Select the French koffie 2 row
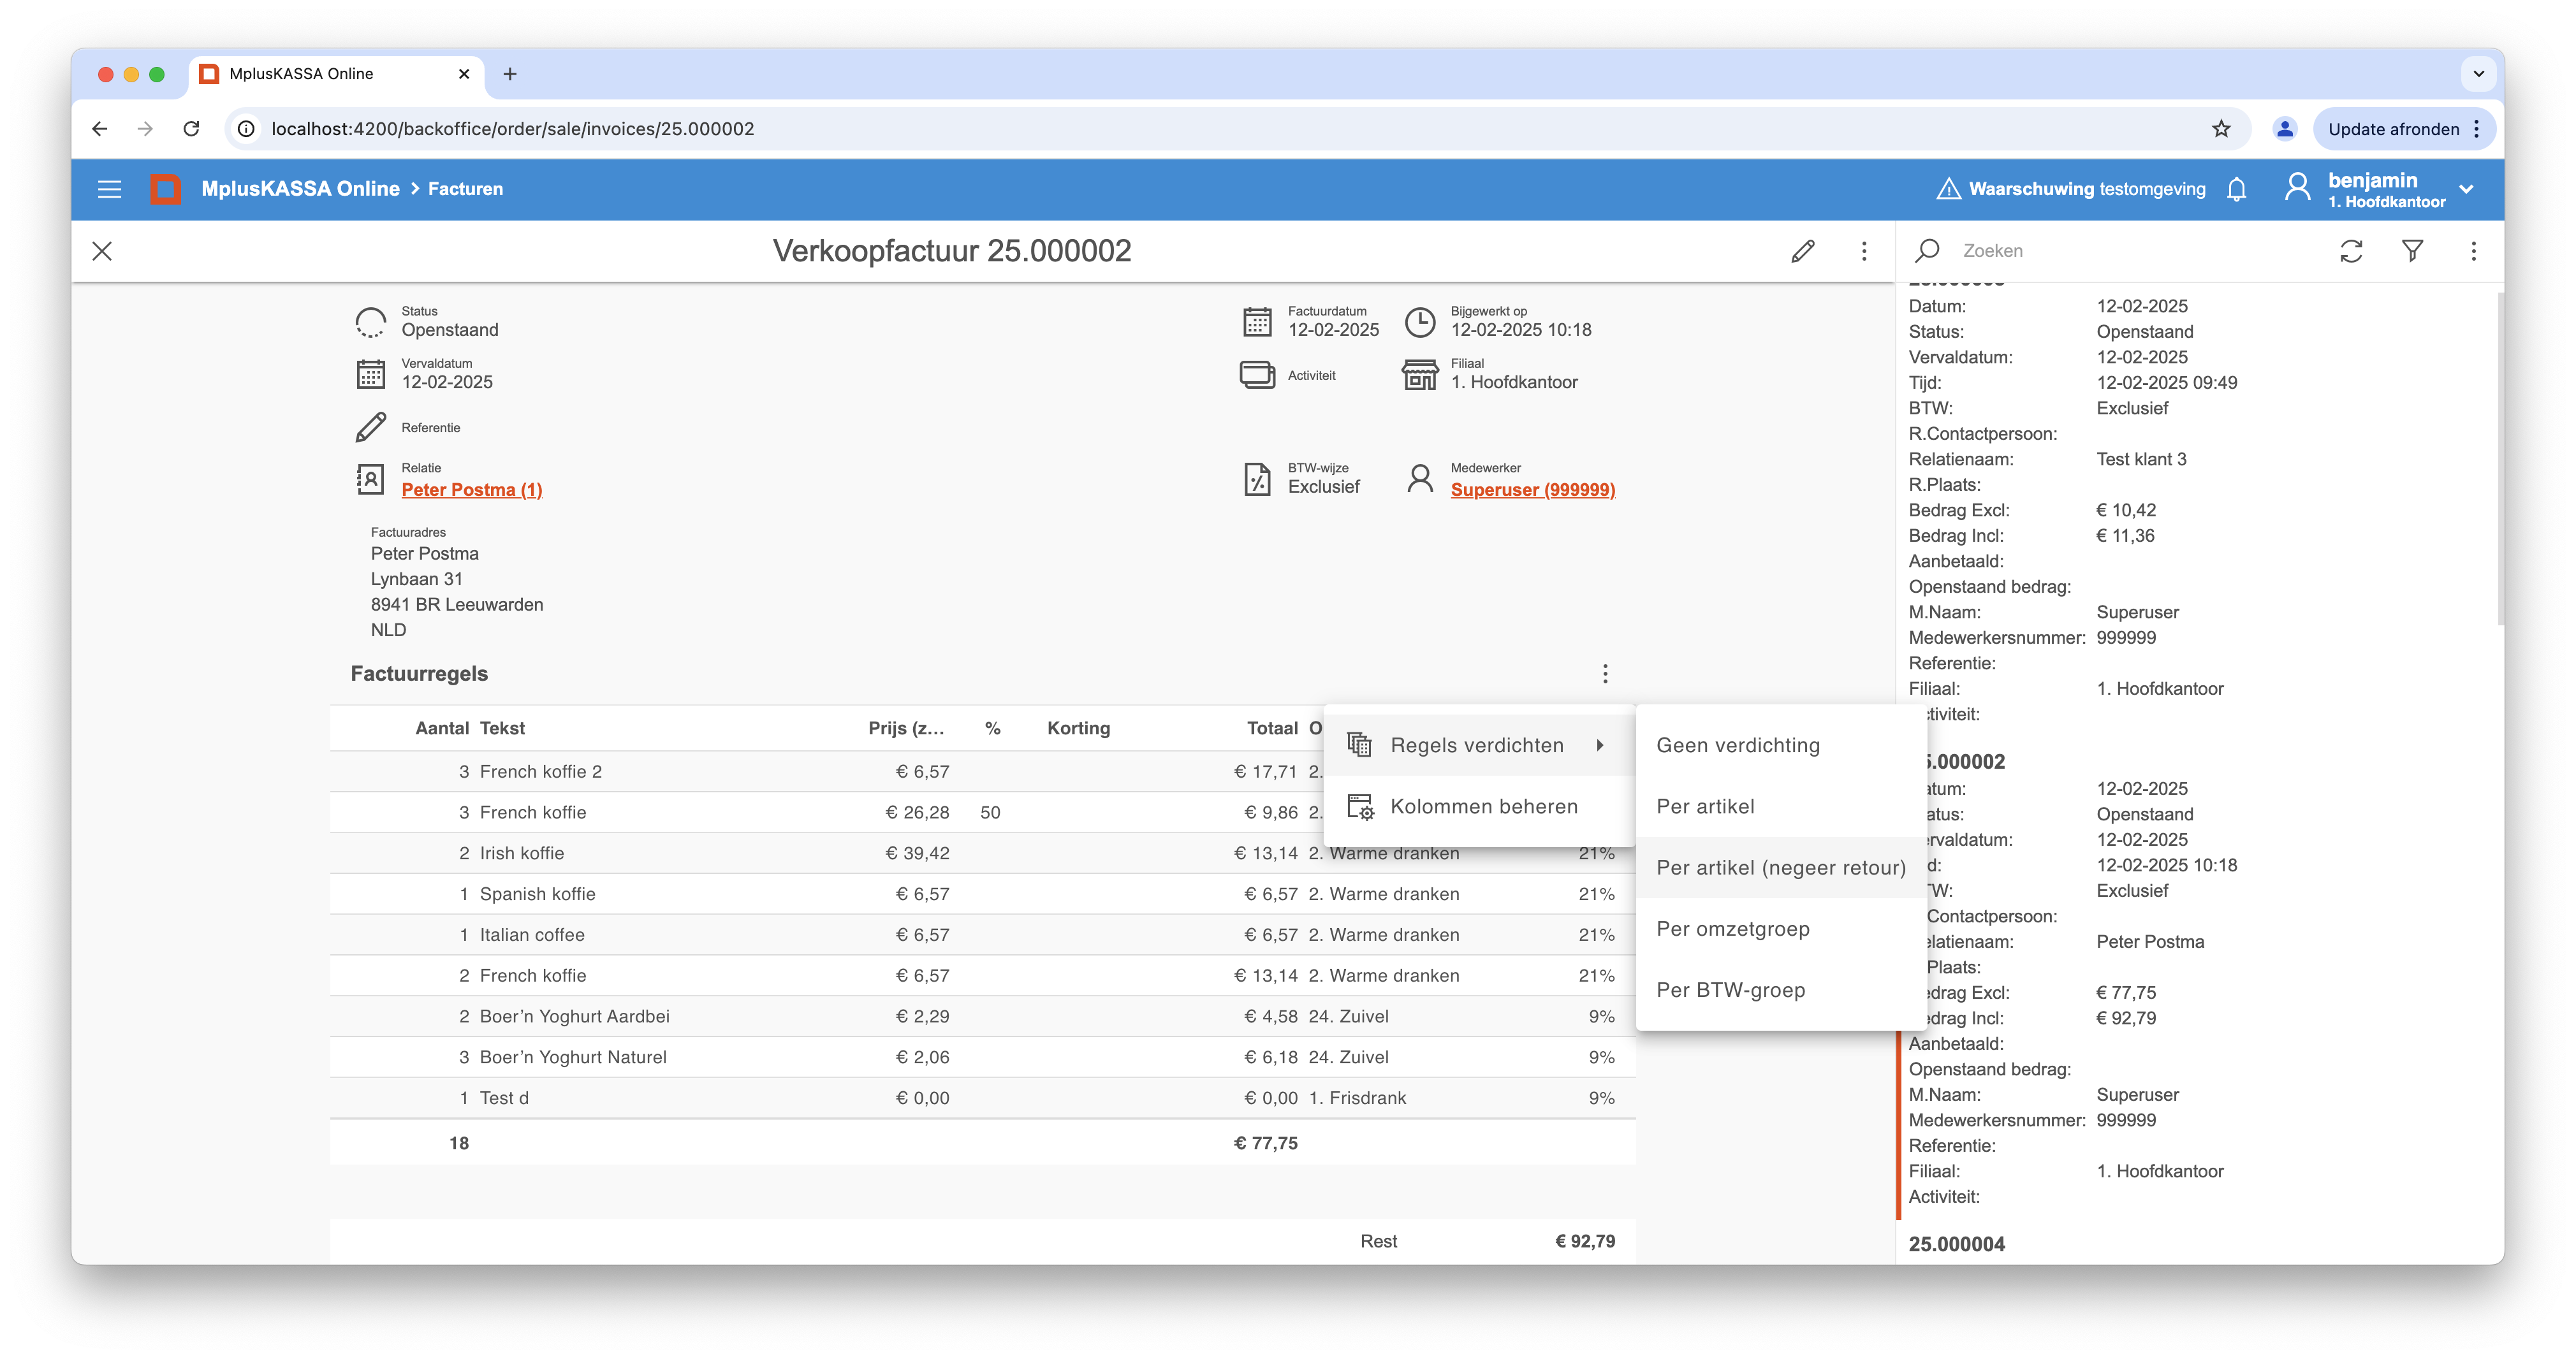Screen dimensions: 2576x1359 [x=828, y=772]
